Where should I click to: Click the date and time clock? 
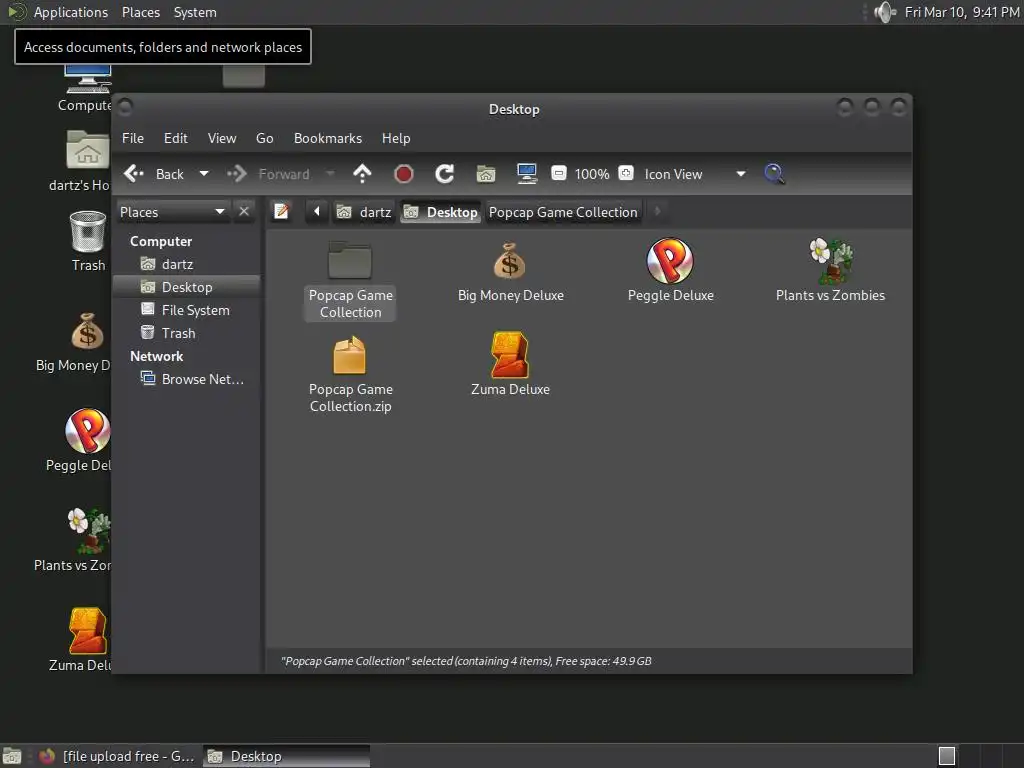pyautogui.click(x=961, y=12)
